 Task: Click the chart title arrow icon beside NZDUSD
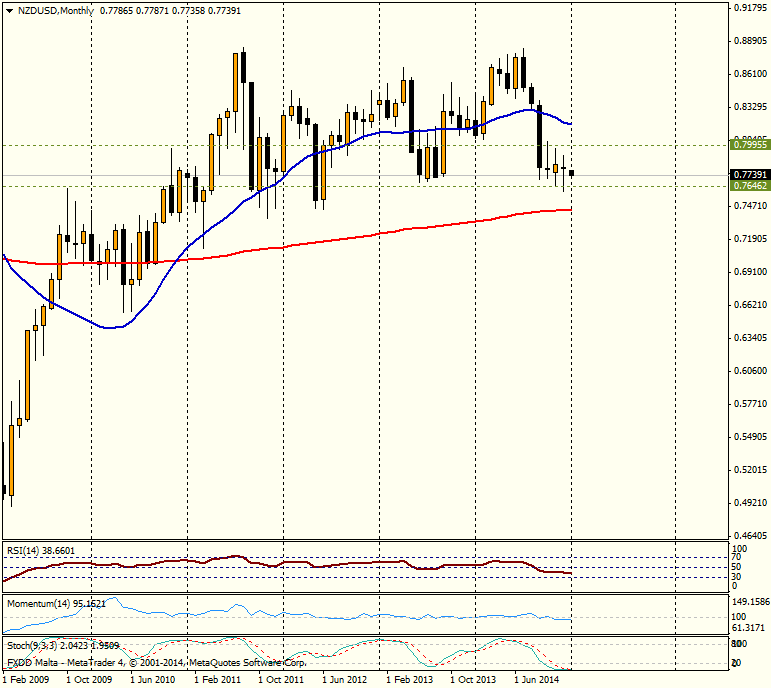(10, 10)
